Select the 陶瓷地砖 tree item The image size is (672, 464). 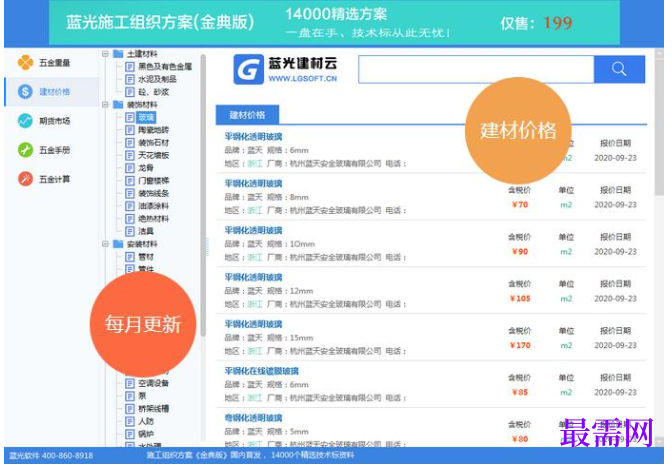pos(153,130)
